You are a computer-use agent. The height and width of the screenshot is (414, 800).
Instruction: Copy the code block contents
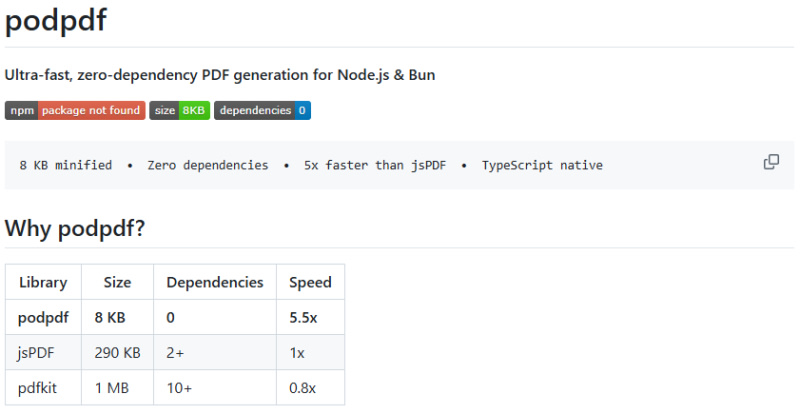(771, 162)
